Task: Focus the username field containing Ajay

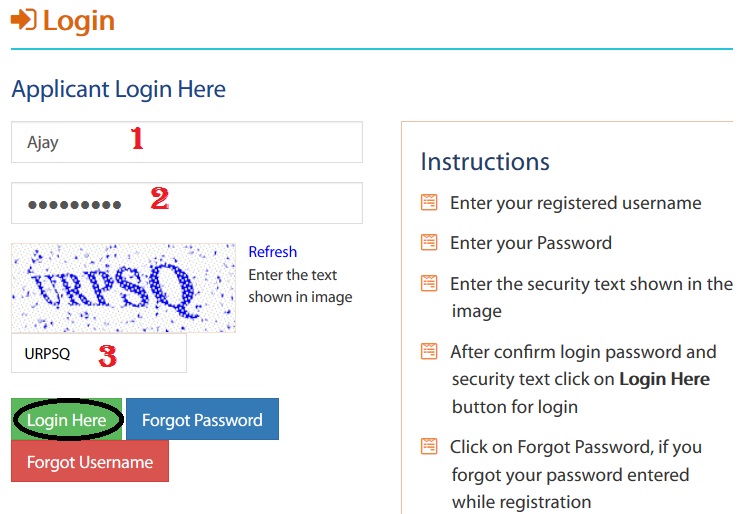Action: tap(187, 142)
